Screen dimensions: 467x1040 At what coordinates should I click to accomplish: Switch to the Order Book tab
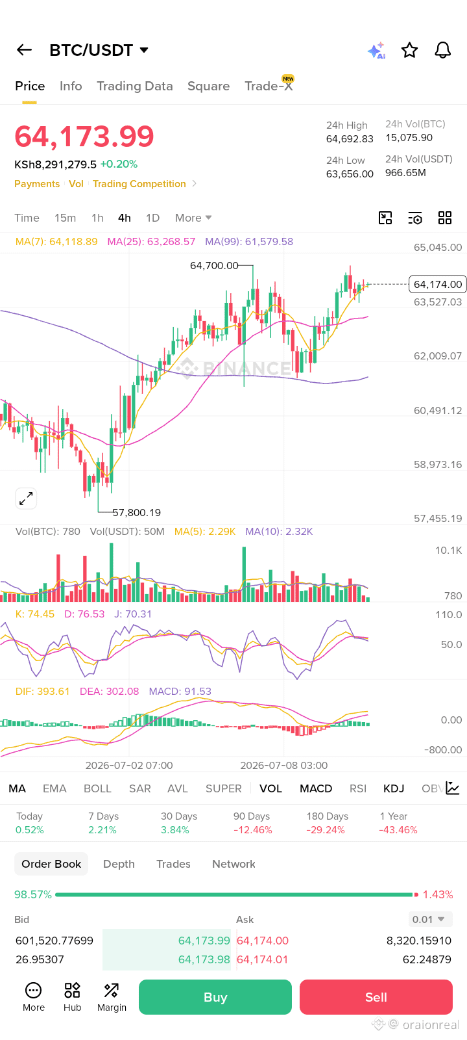(x=51, y=864)
